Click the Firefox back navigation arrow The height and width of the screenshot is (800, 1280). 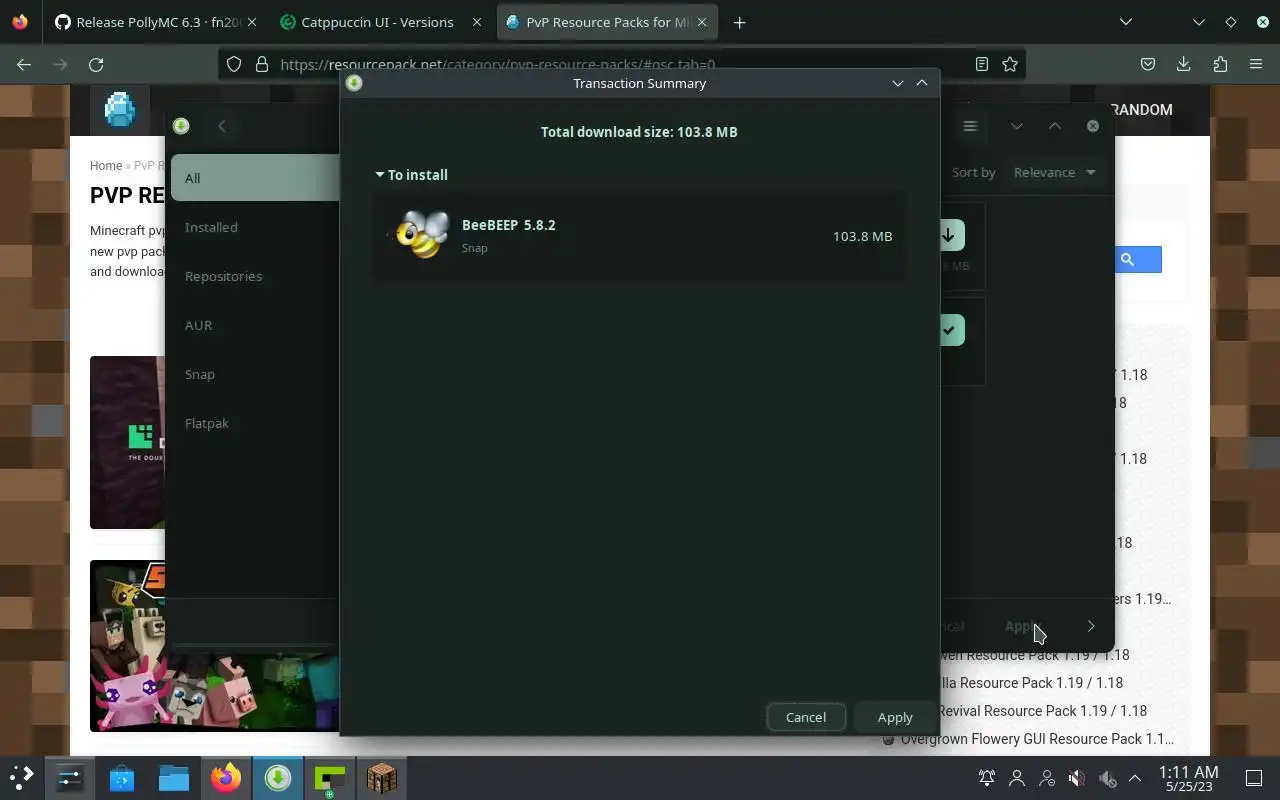pos(24,64)
